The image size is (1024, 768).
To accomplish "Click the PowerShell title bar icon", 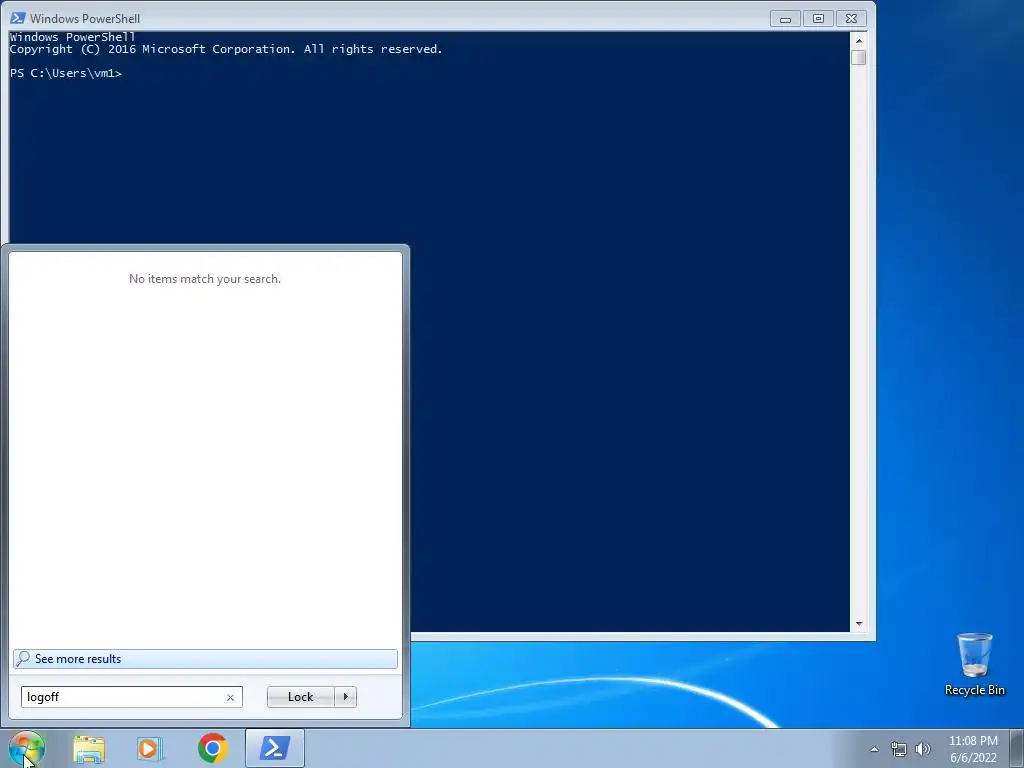I will point(18,18).
